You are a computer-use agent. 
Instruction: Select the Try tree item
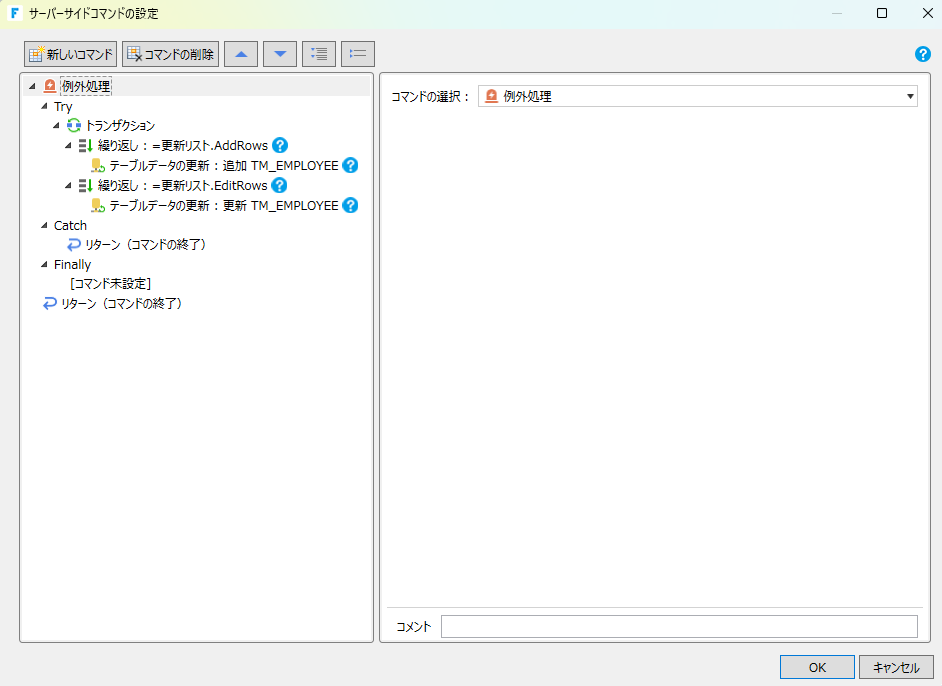pyautogui.click(x=63, y=106)
